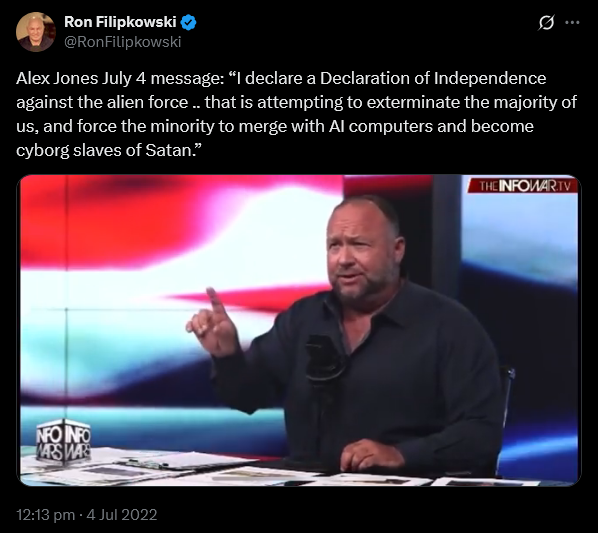Click the blue verified badge

pyautogui.click(x=188, y=22)
